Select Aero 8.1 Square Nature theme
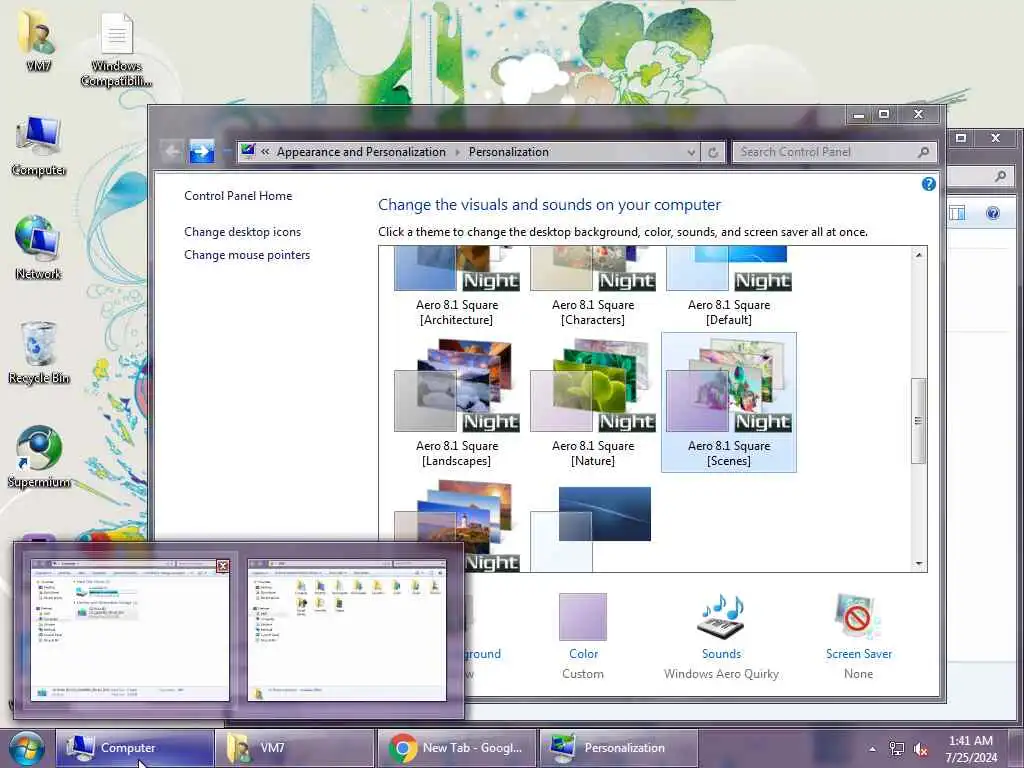This screenshot has height=768, width=1024. point(593,402)
